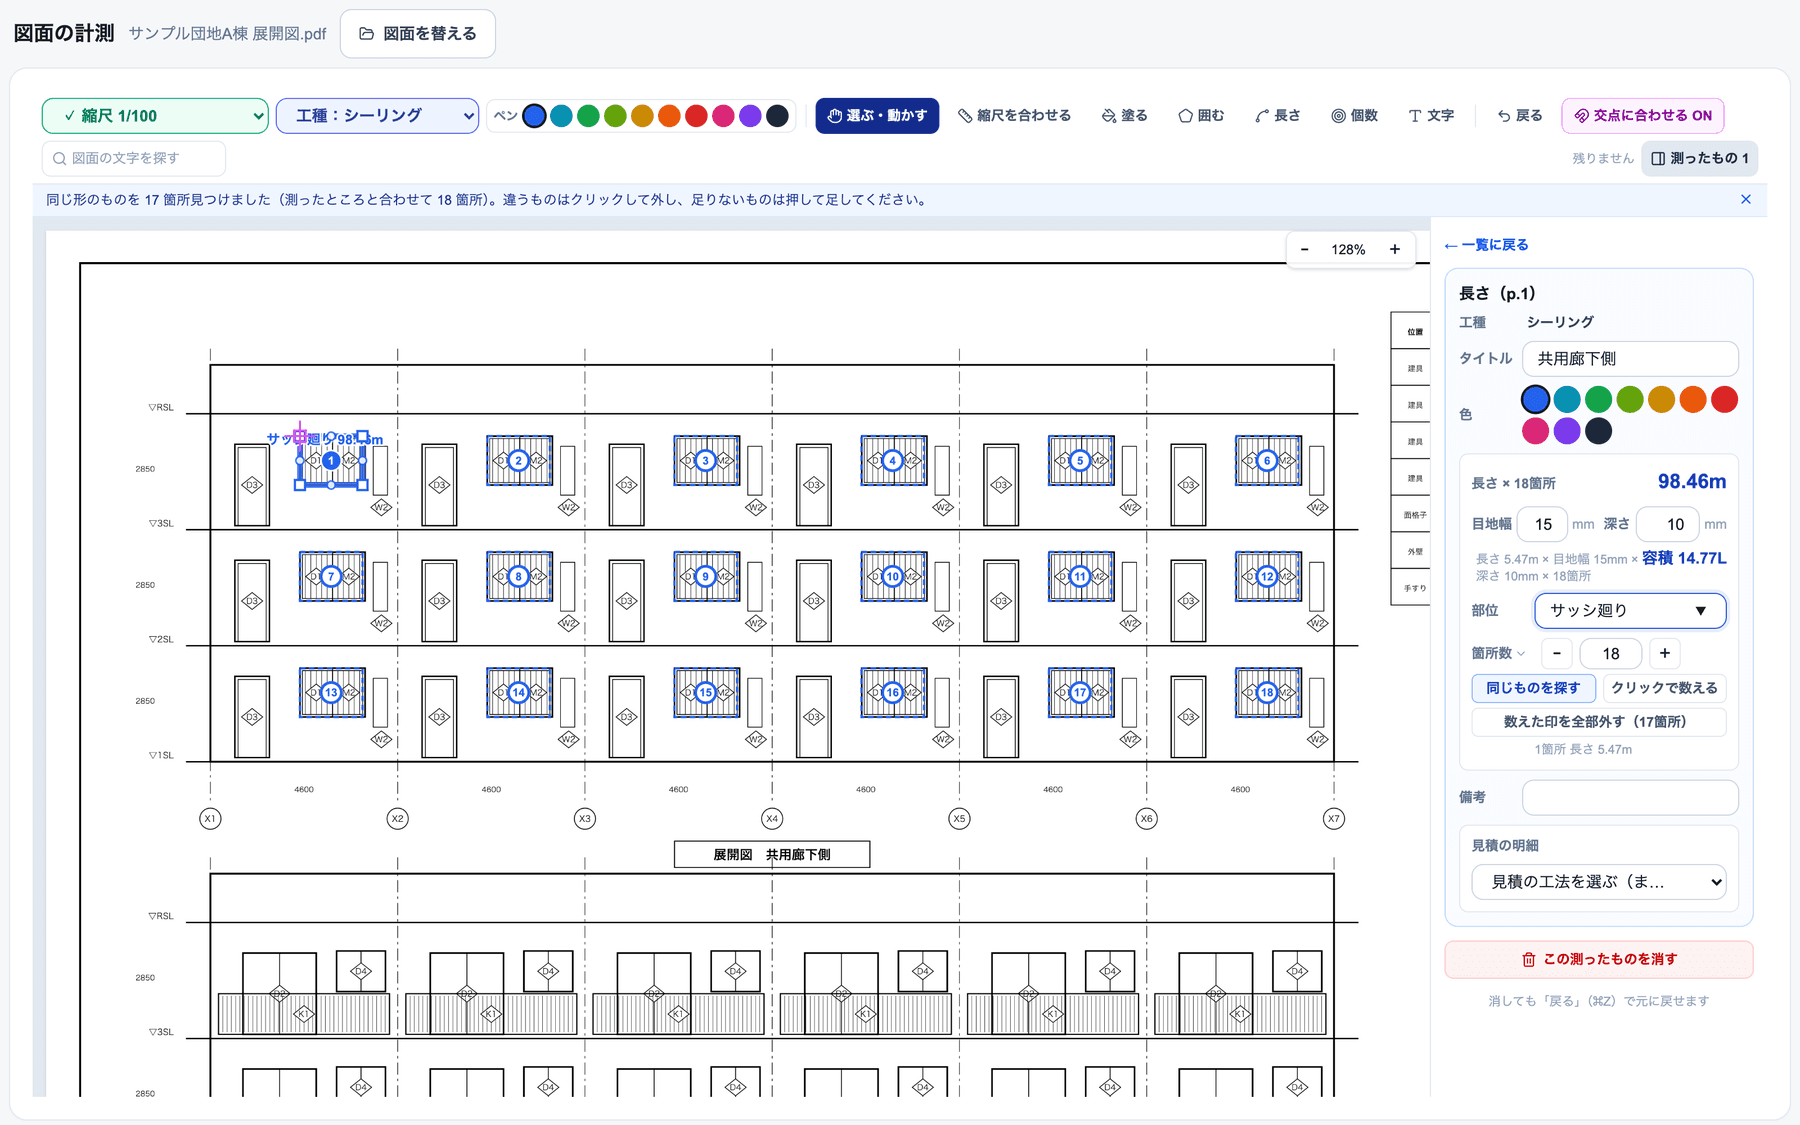Click the 図面の文字を探す search field

pos(134,158)
